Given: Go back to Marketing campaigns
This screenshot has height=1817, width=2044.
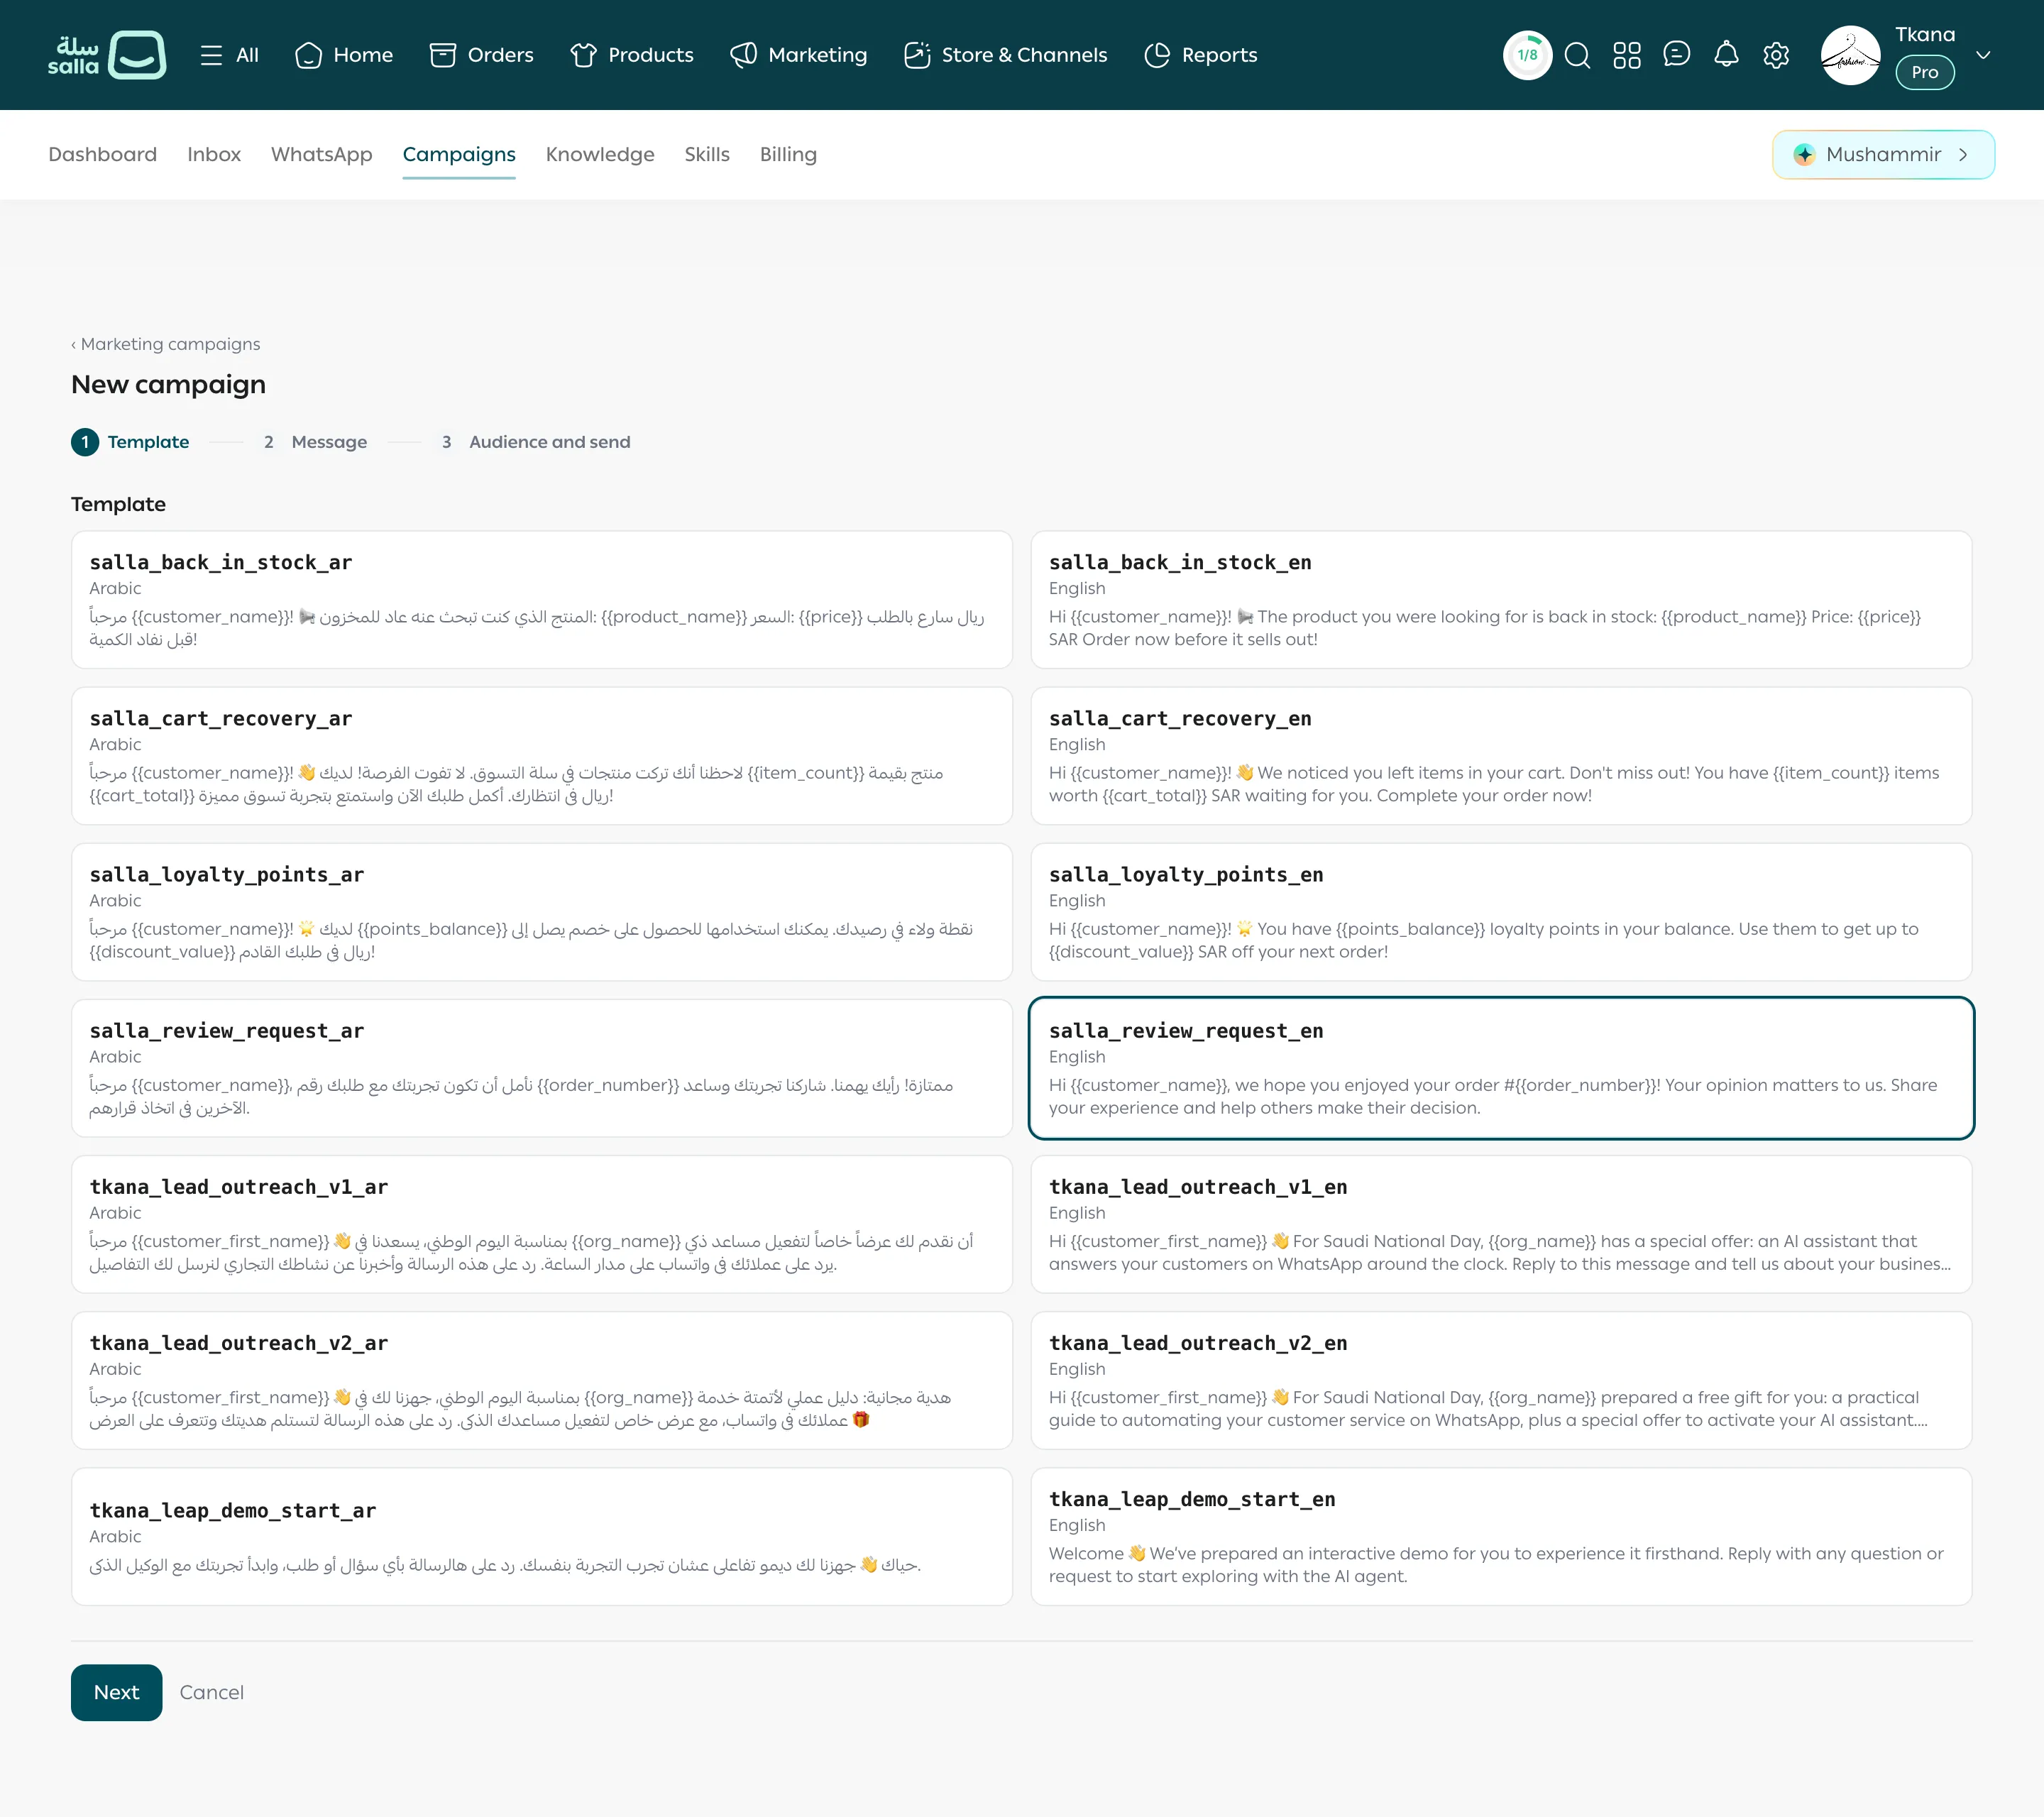Looking at the screenshot, I should pyautogui.click(x=166, y=344).
